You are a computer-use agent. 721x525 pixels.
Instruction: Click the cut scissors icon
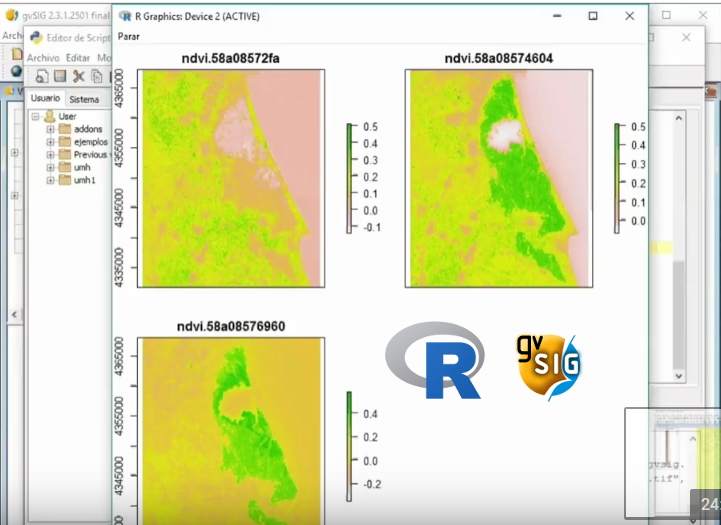(79, 76)
